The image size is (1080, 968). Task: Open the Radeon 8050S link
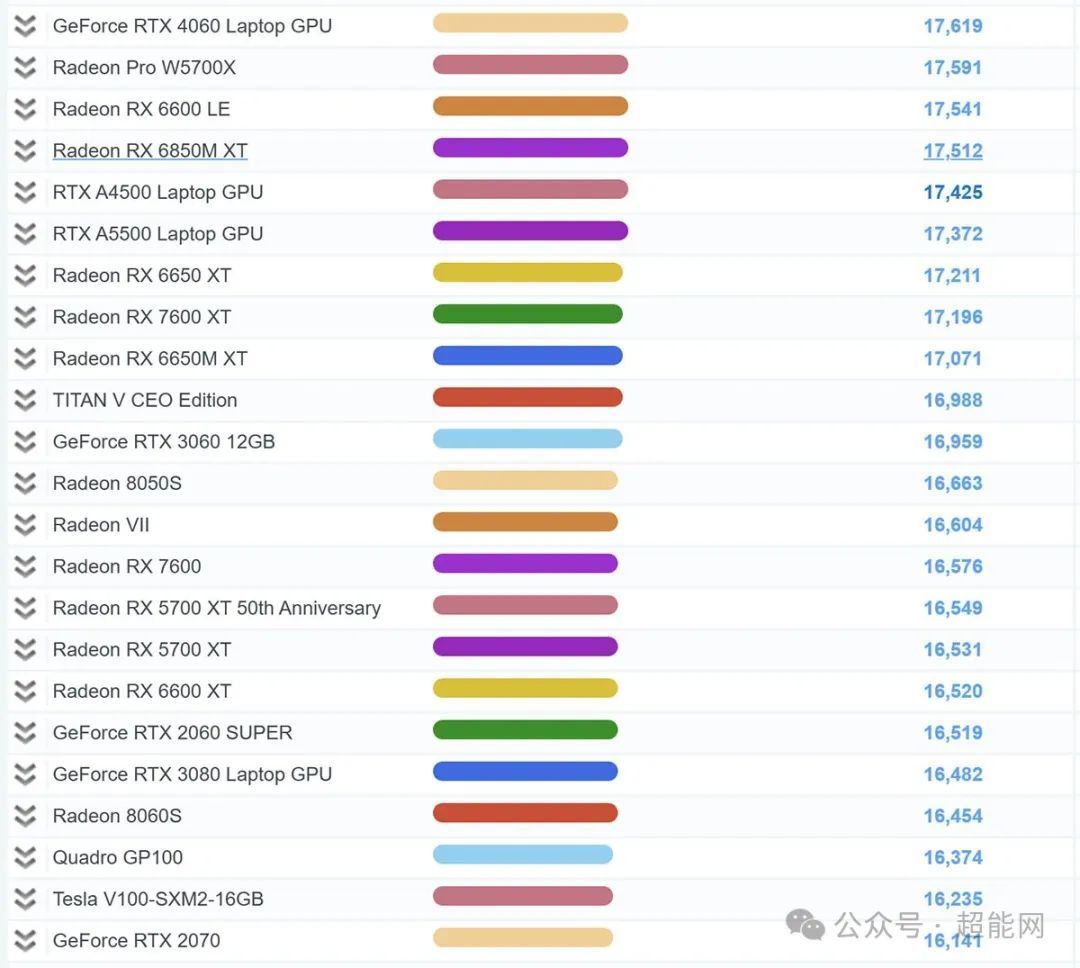click(x=117, y=483)
